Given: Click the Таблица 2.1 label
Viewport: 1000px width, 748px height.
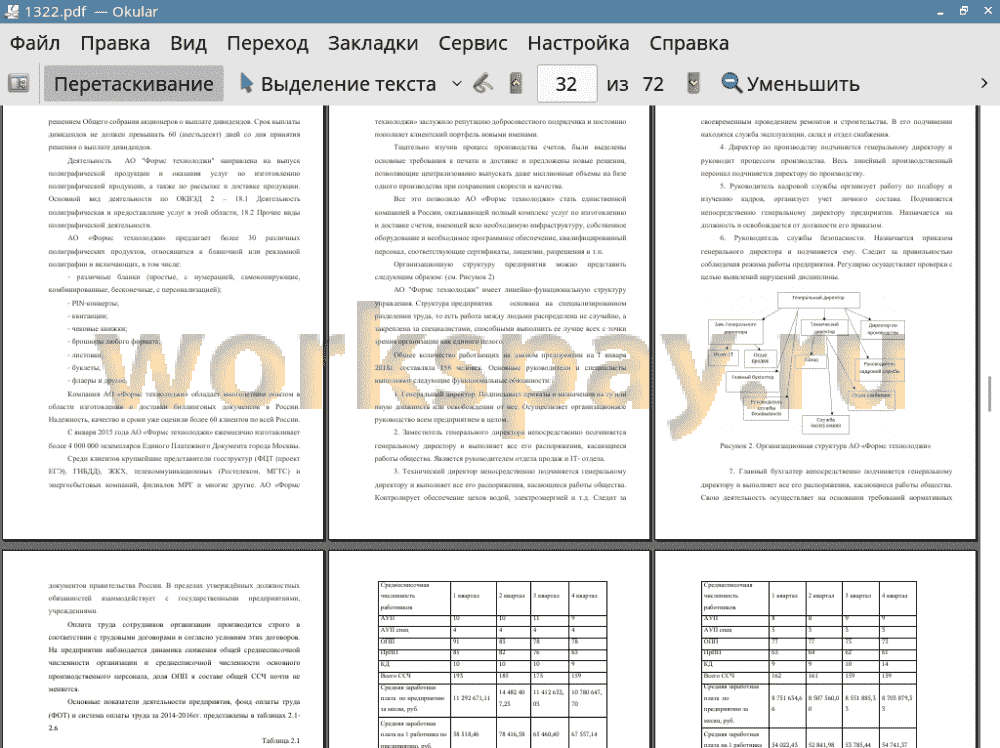Looking at the screenshot, I should 281,740.
